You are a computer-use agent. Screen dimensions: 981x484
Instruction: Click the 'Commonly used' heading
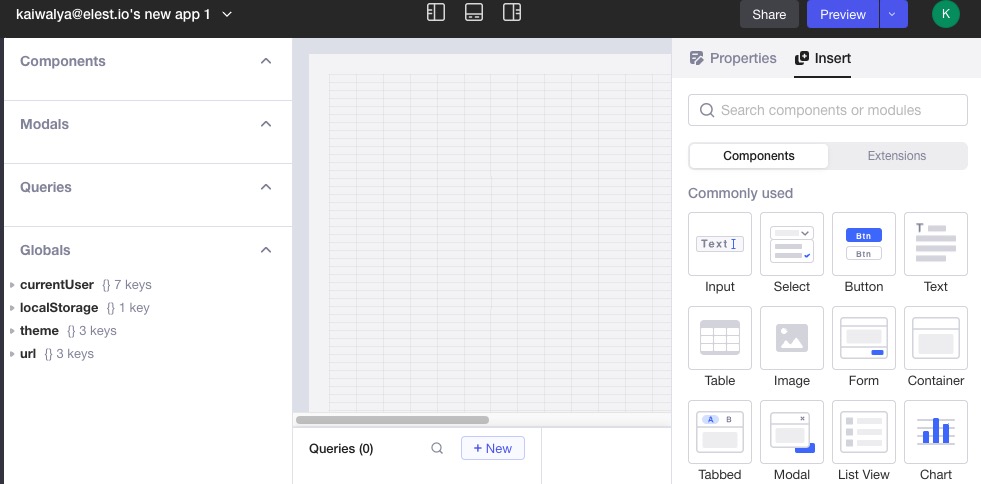[740, 193]
